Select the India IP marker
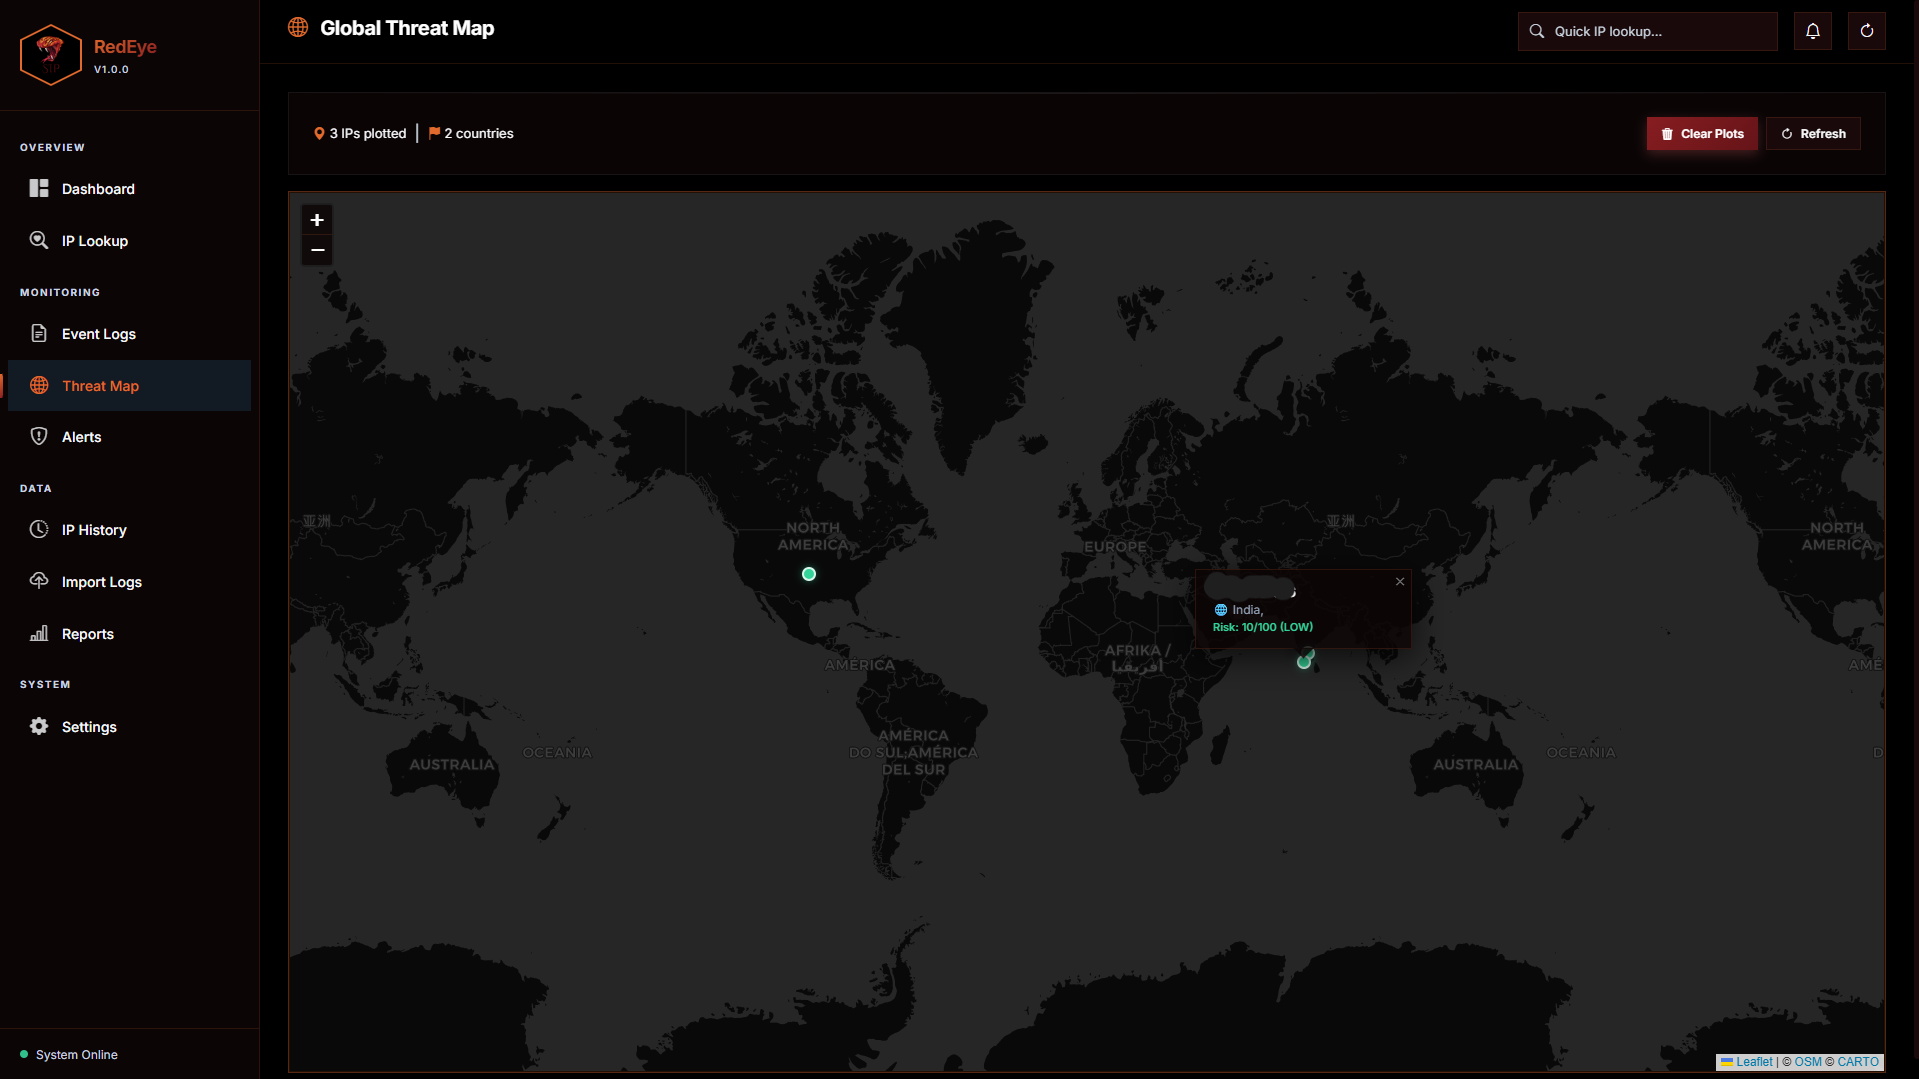1919x1079 pixels. pos(1304,662)
